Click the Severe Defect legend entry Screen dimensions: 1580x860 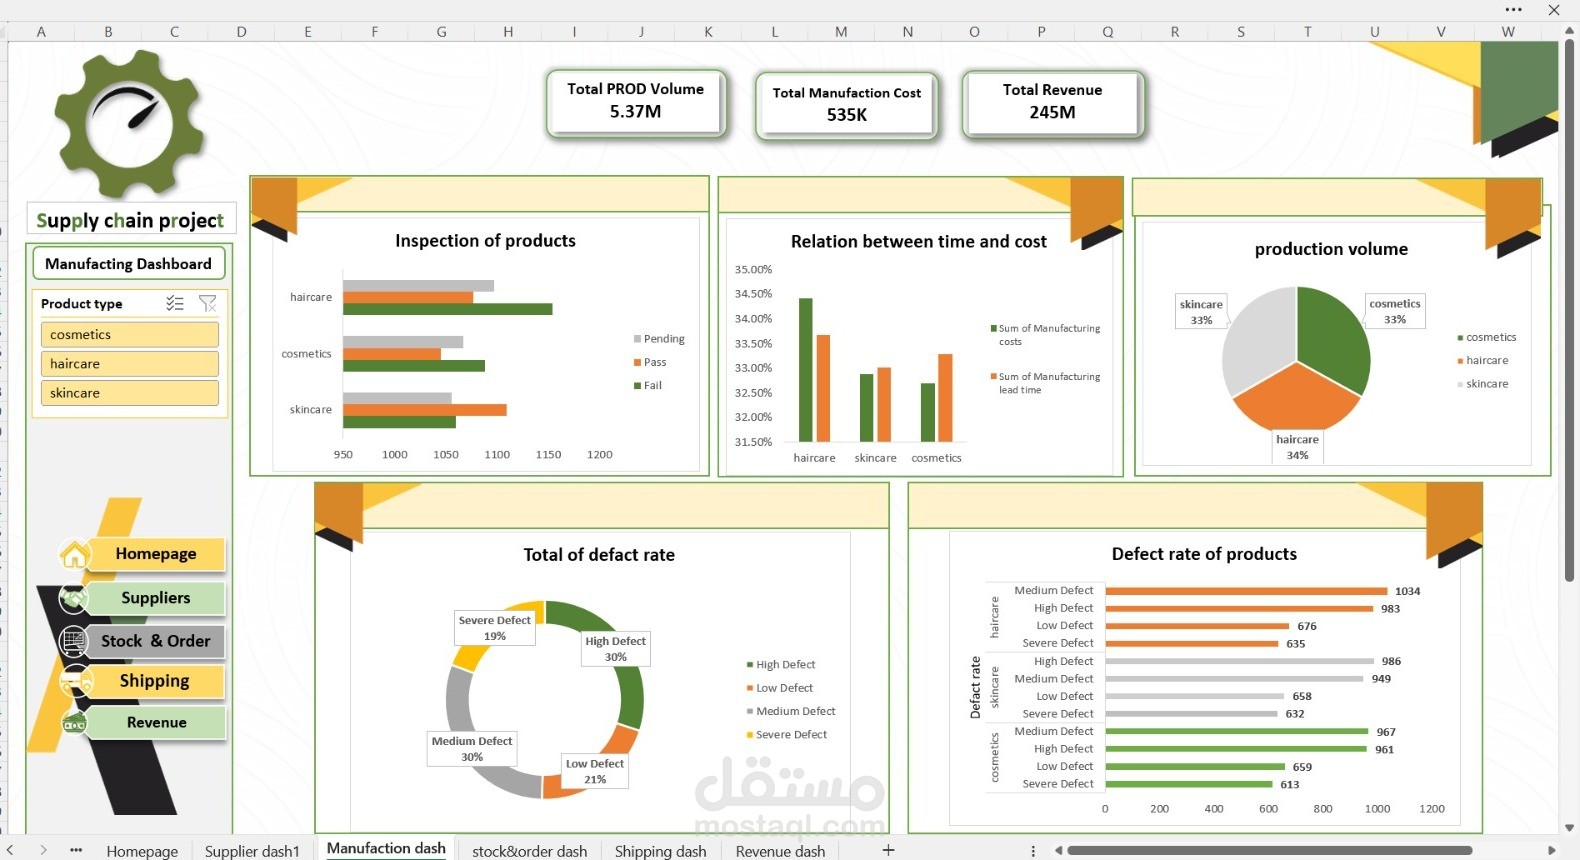pos(786,735)
